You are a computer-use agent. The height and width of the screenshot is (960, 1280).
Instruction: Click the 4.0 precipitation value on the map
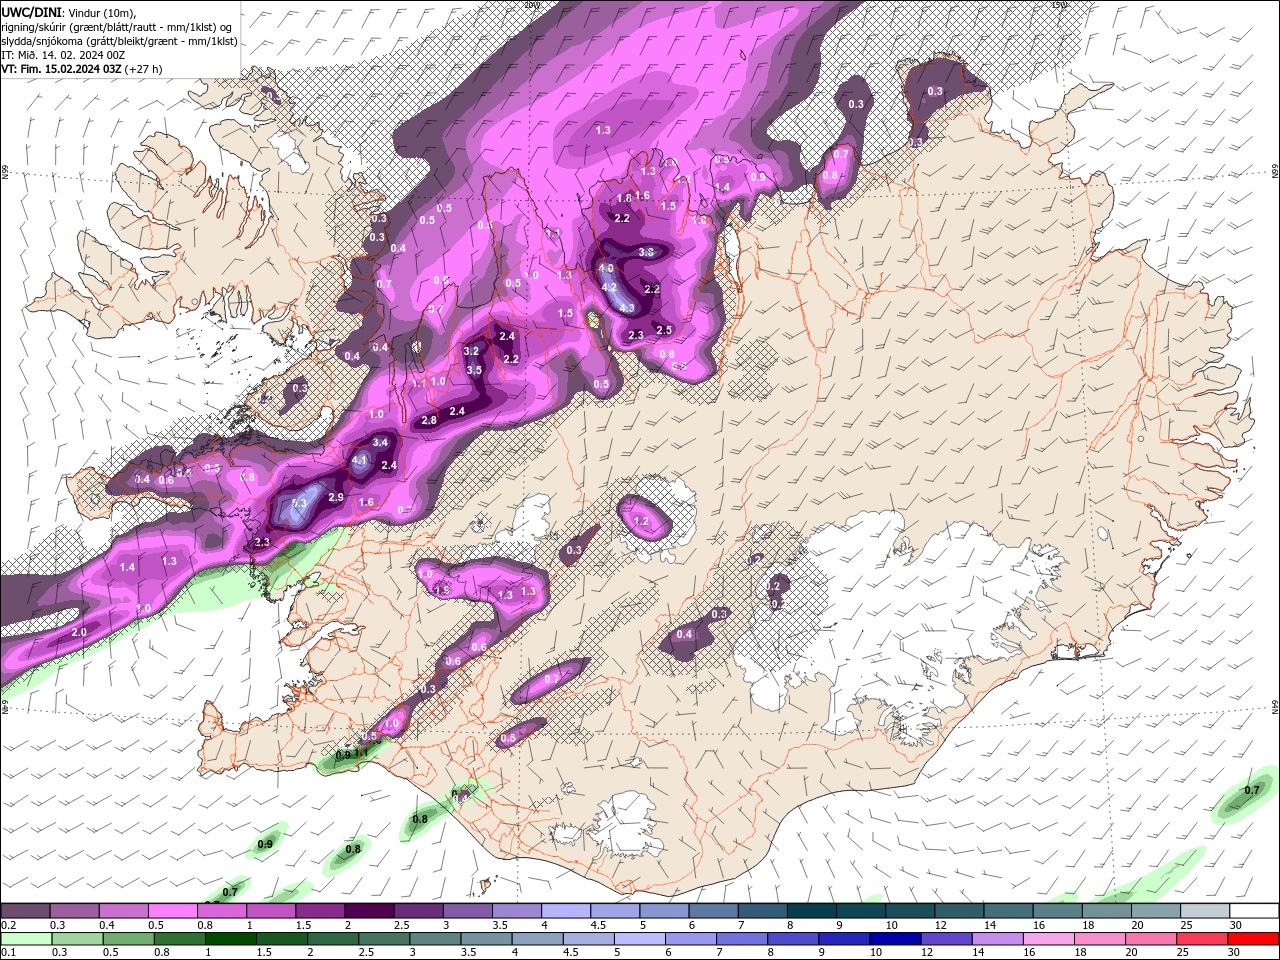pos(606,268)
